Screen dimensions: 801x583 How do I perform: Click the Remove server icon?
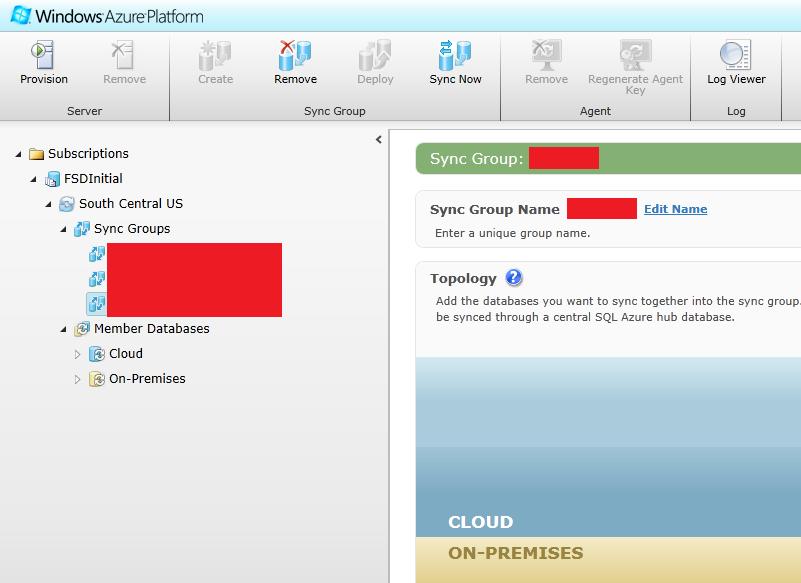(123, 55)
